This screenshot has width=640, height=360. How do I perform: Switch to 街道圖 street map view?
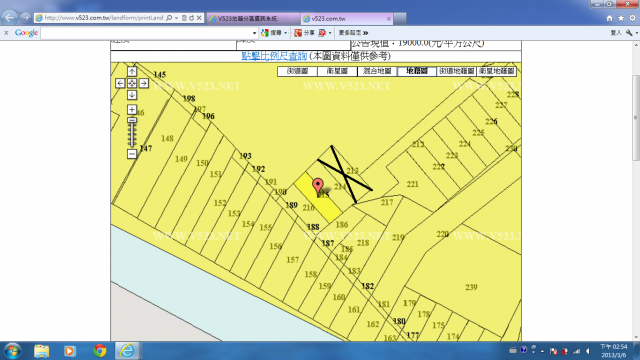[x=297, y=71]
